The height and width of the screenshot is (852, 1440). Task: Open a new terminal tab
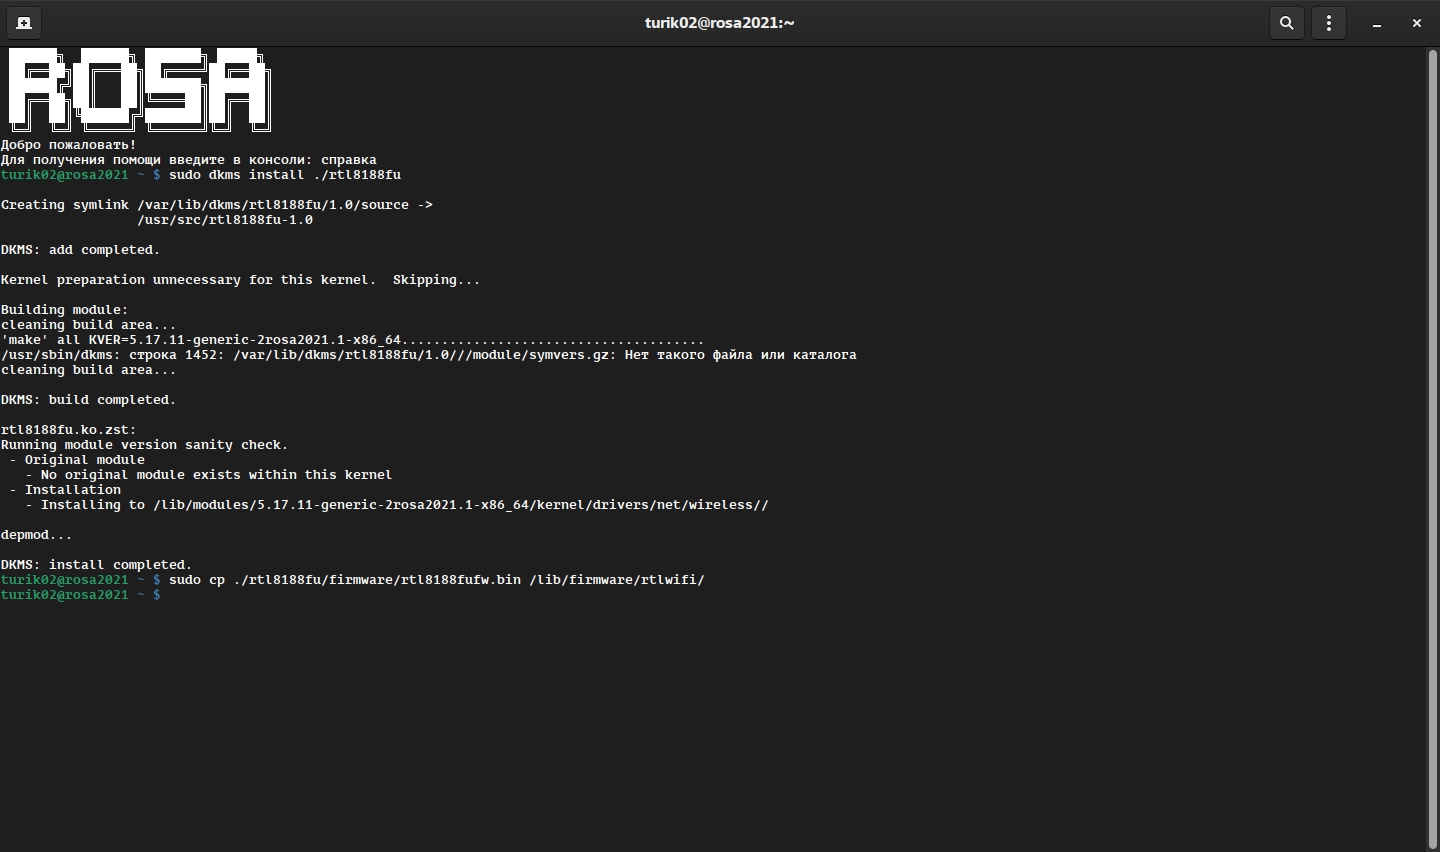(24, 23)
